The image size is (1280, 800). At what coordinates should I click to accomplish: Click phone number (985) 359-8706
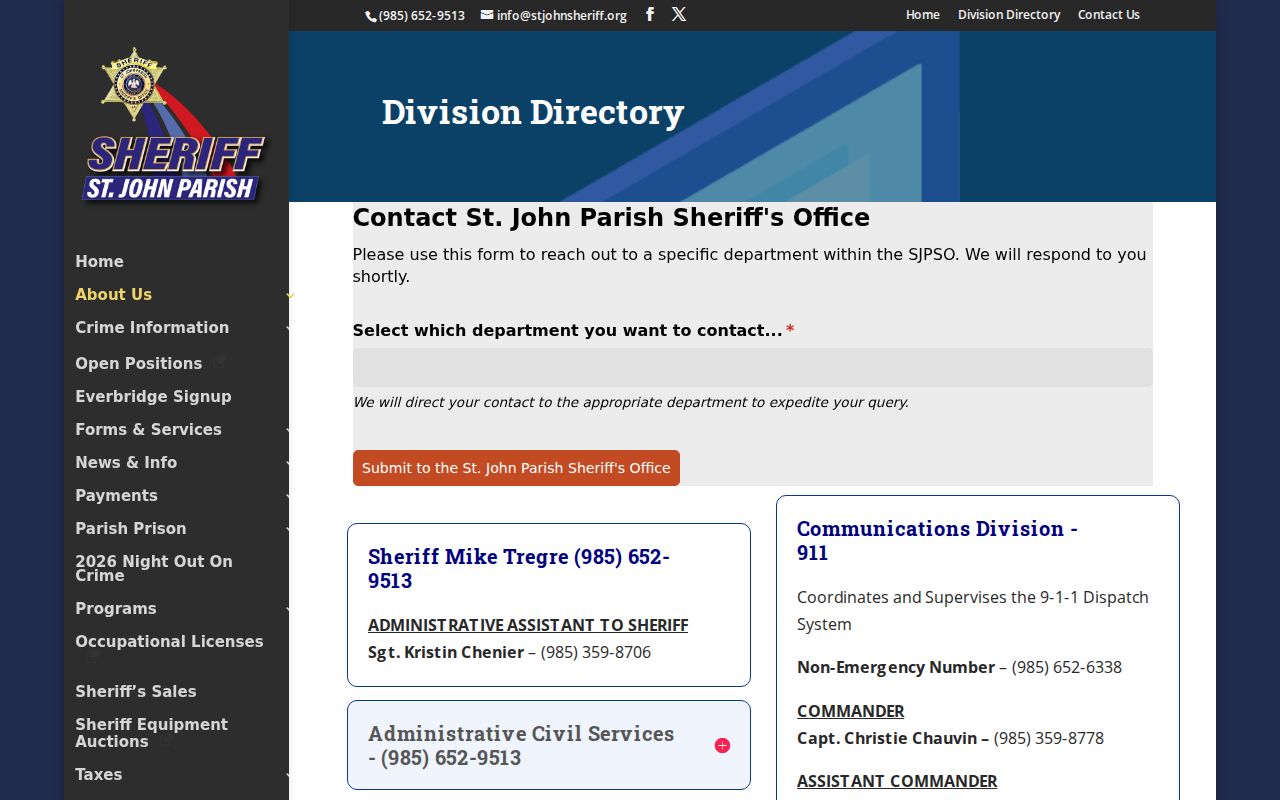pos(596,652)
